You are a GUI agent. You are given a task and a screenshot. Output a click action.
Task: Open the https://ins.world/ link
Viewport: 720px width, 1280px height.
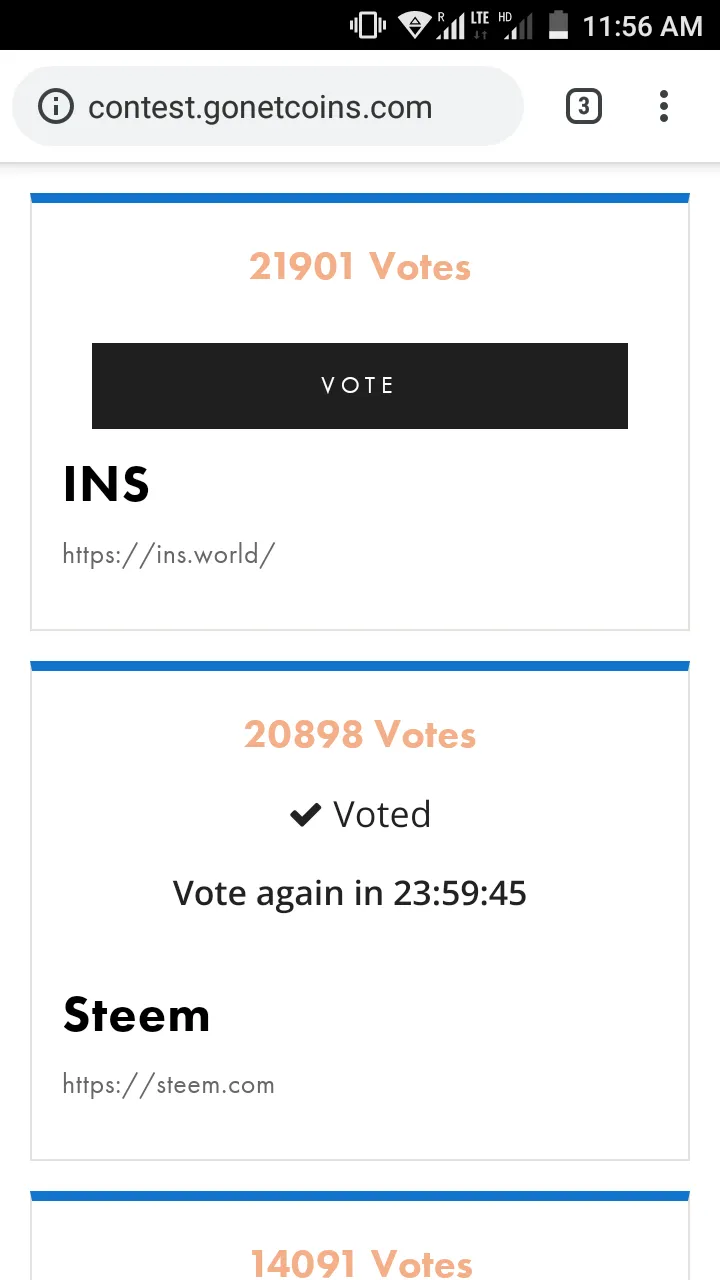click(x=168, y=555)
